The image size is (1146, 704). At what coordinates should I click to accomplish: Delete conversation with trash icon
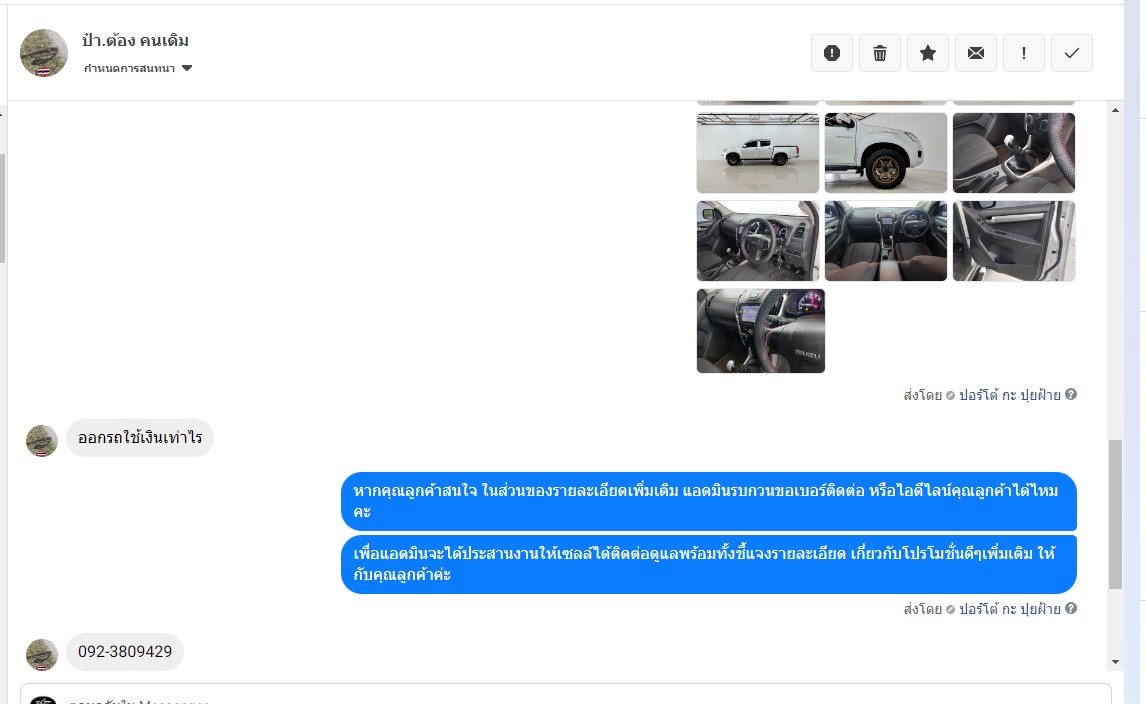tap(880, 53)
